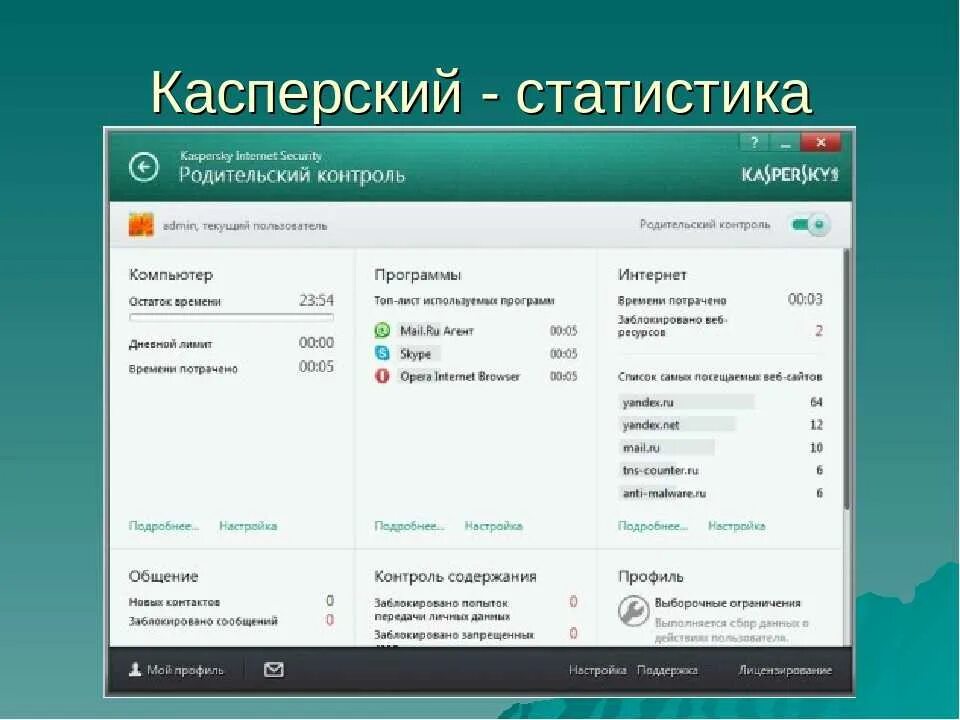Open Настройка in the bottom bar
Screen dimensions: 960x720
(x=598, y=670)
